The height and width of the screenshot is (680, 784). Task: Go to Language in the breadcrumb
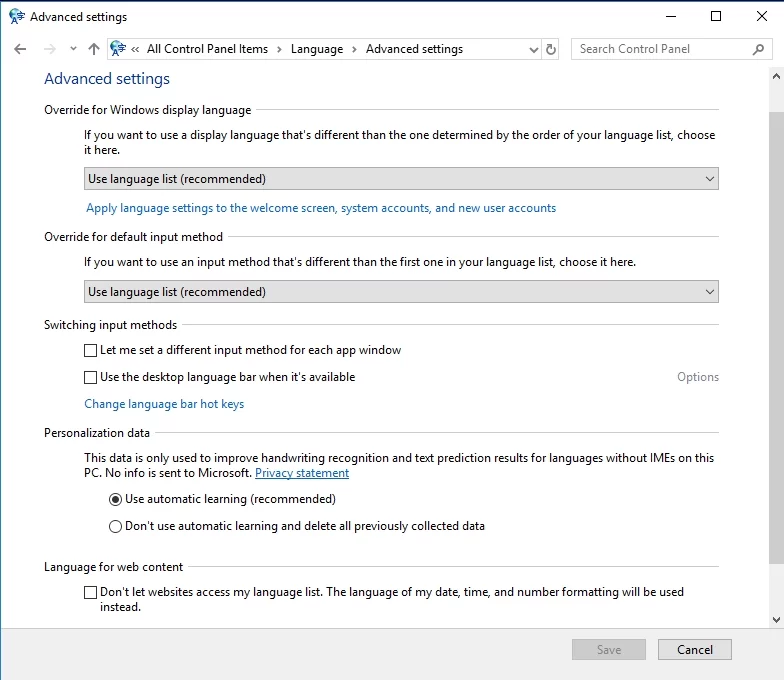point(316,49)
